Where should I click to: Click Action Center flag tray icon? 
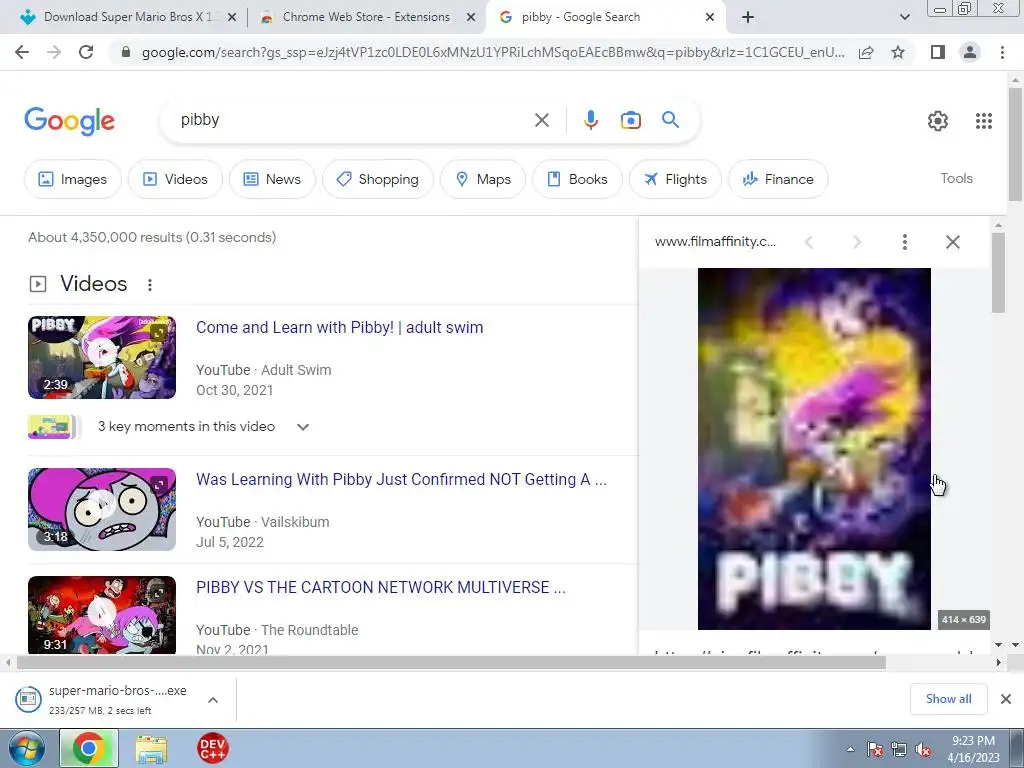(x=875, y=750)
